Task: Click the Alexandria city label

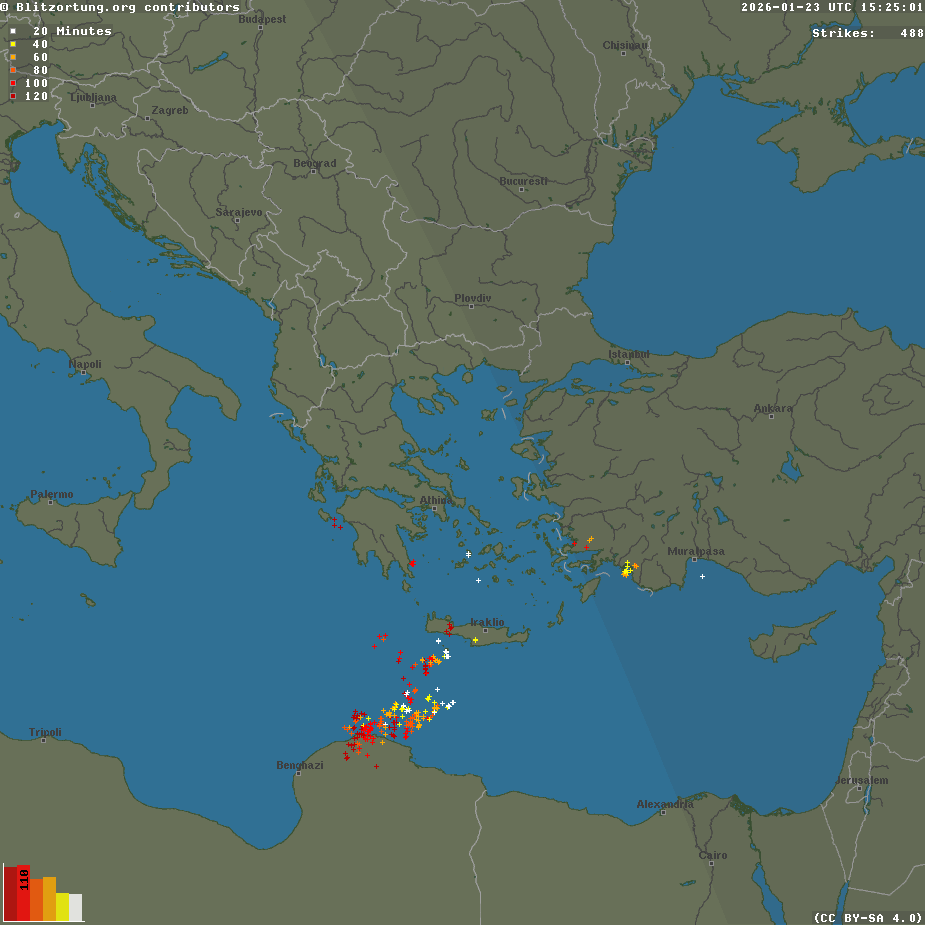Action: click(665, 804)
